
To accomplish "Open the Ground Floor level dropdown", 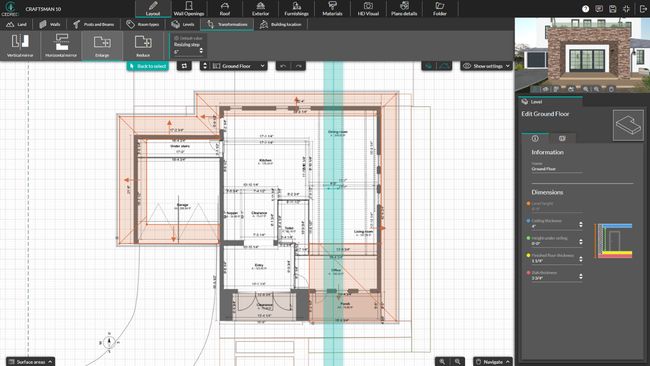I will [x=238, y=66].
